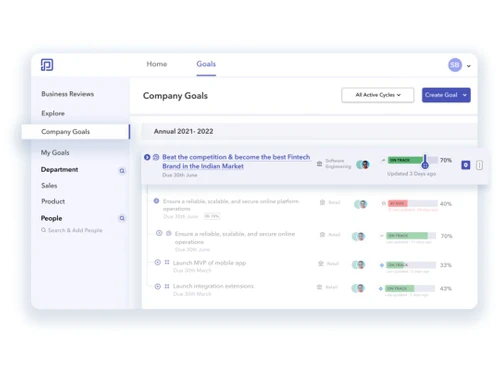Click owner avatar on Launch integration extensions row

click(x=358, y=288)
